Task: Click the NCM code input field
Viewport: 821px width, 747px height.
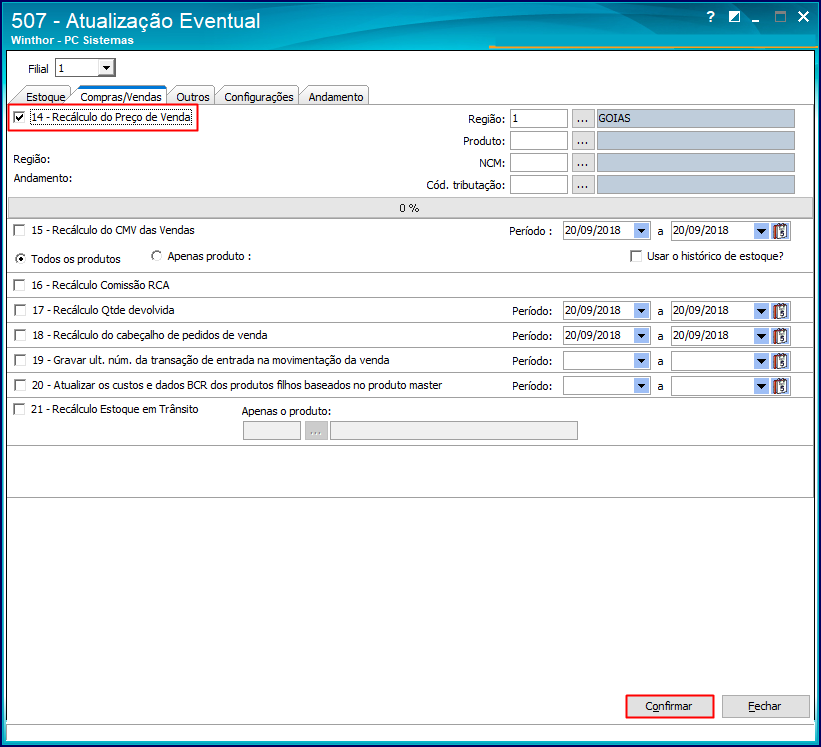Action: pos(539,163)
